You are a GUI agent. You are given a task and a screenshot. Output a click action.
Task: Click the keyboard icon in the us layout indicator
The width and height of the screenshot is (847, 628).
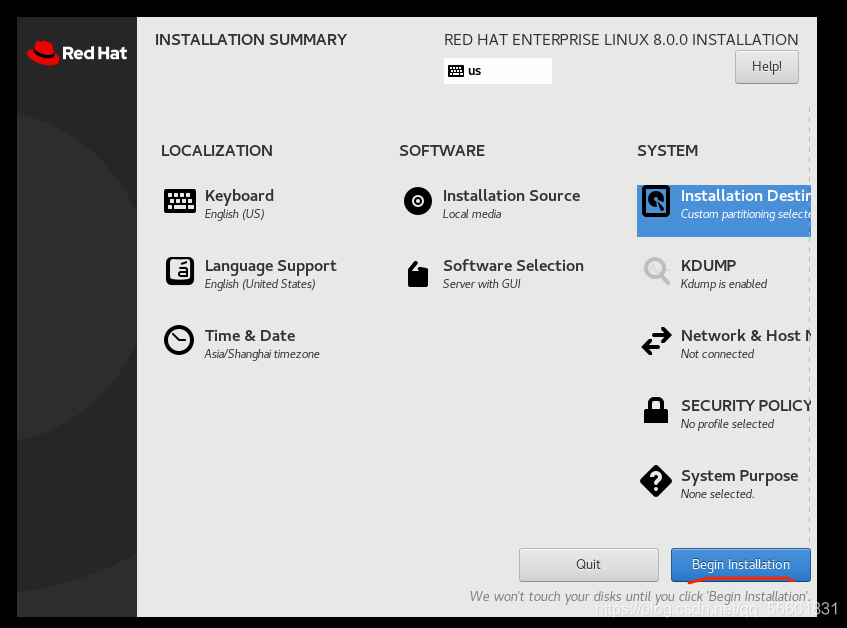pyautogui.click(x=456, y=71)
